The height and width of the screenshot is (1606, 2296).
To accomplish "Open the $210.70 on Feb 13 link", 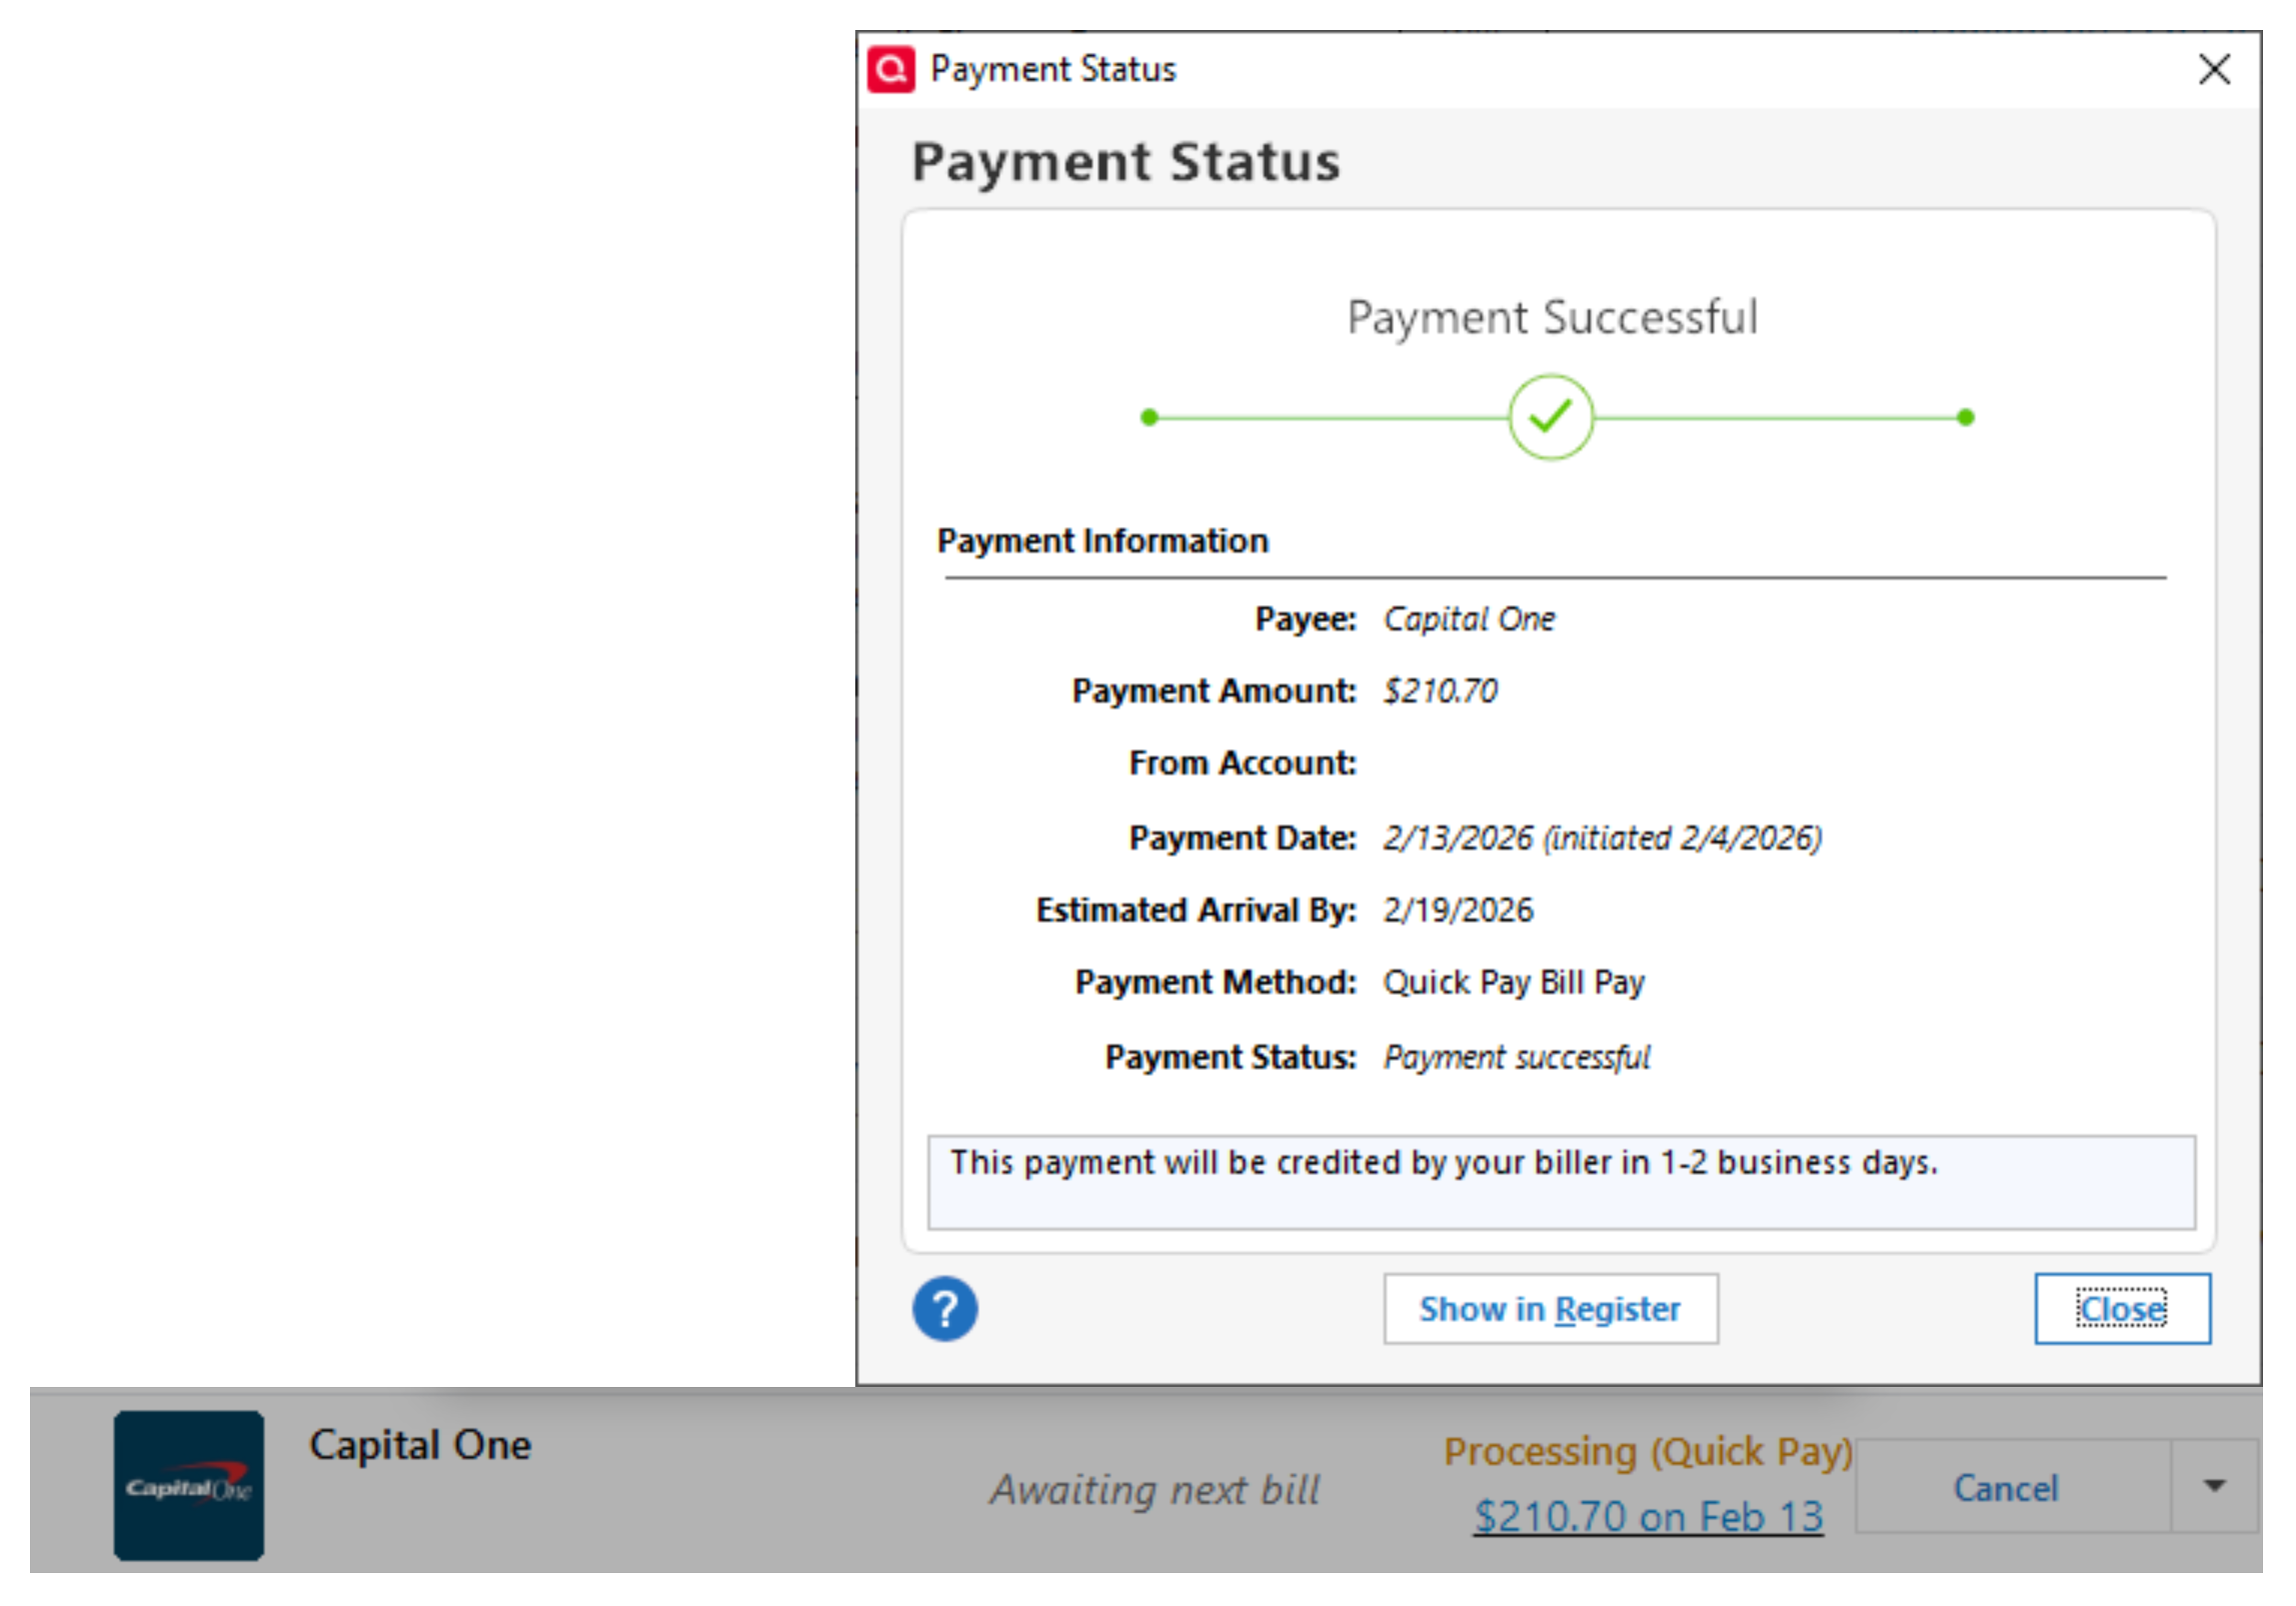I will point(1648,1517).
